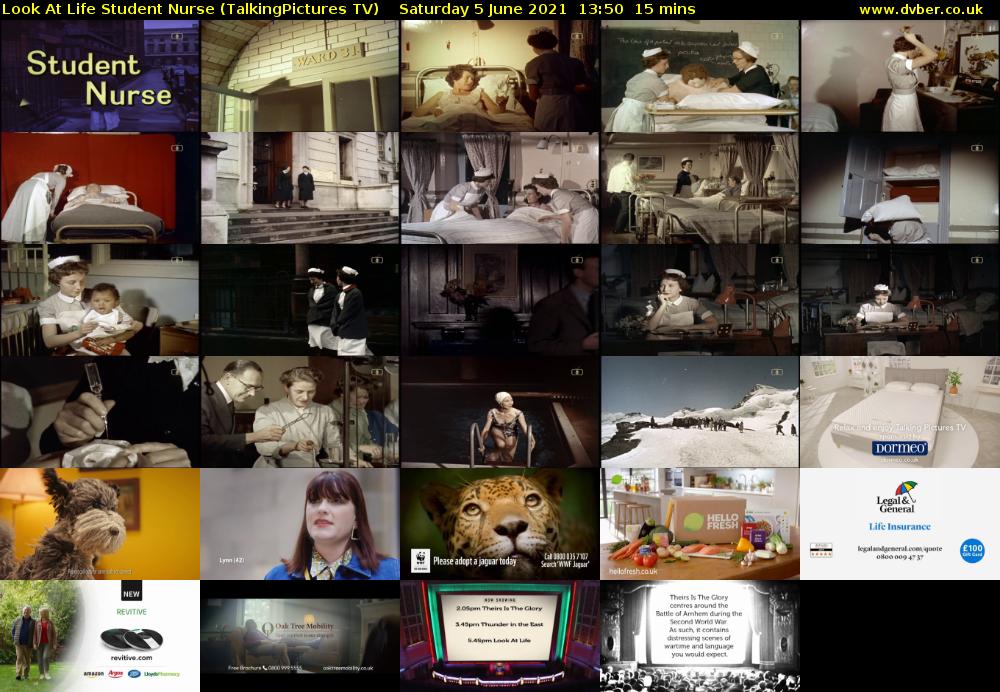The image size is (1000, 692).
Task: Click the Hello Fresh lime logo on box
Action: click(694, 520)
